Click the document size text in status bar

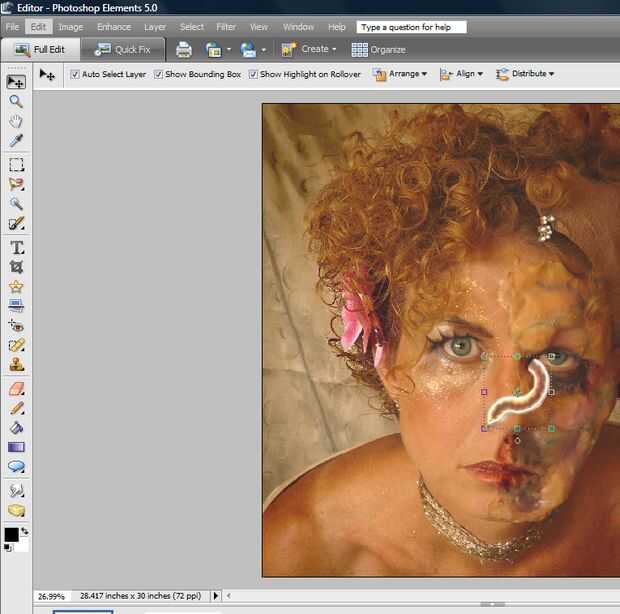[x=140, y=595]
